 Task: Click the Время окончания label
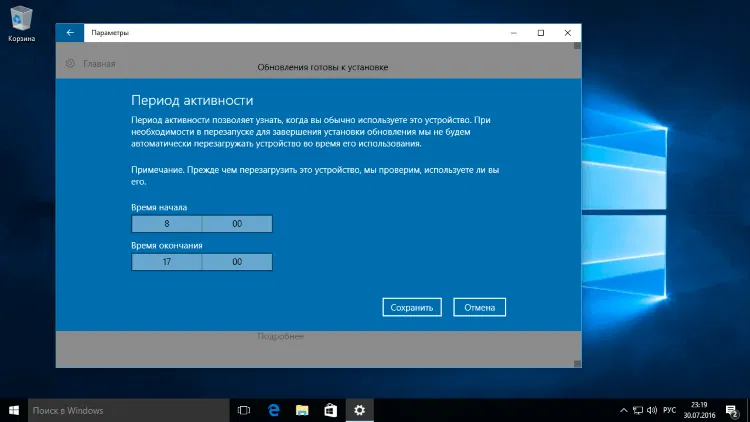point(167,245)
